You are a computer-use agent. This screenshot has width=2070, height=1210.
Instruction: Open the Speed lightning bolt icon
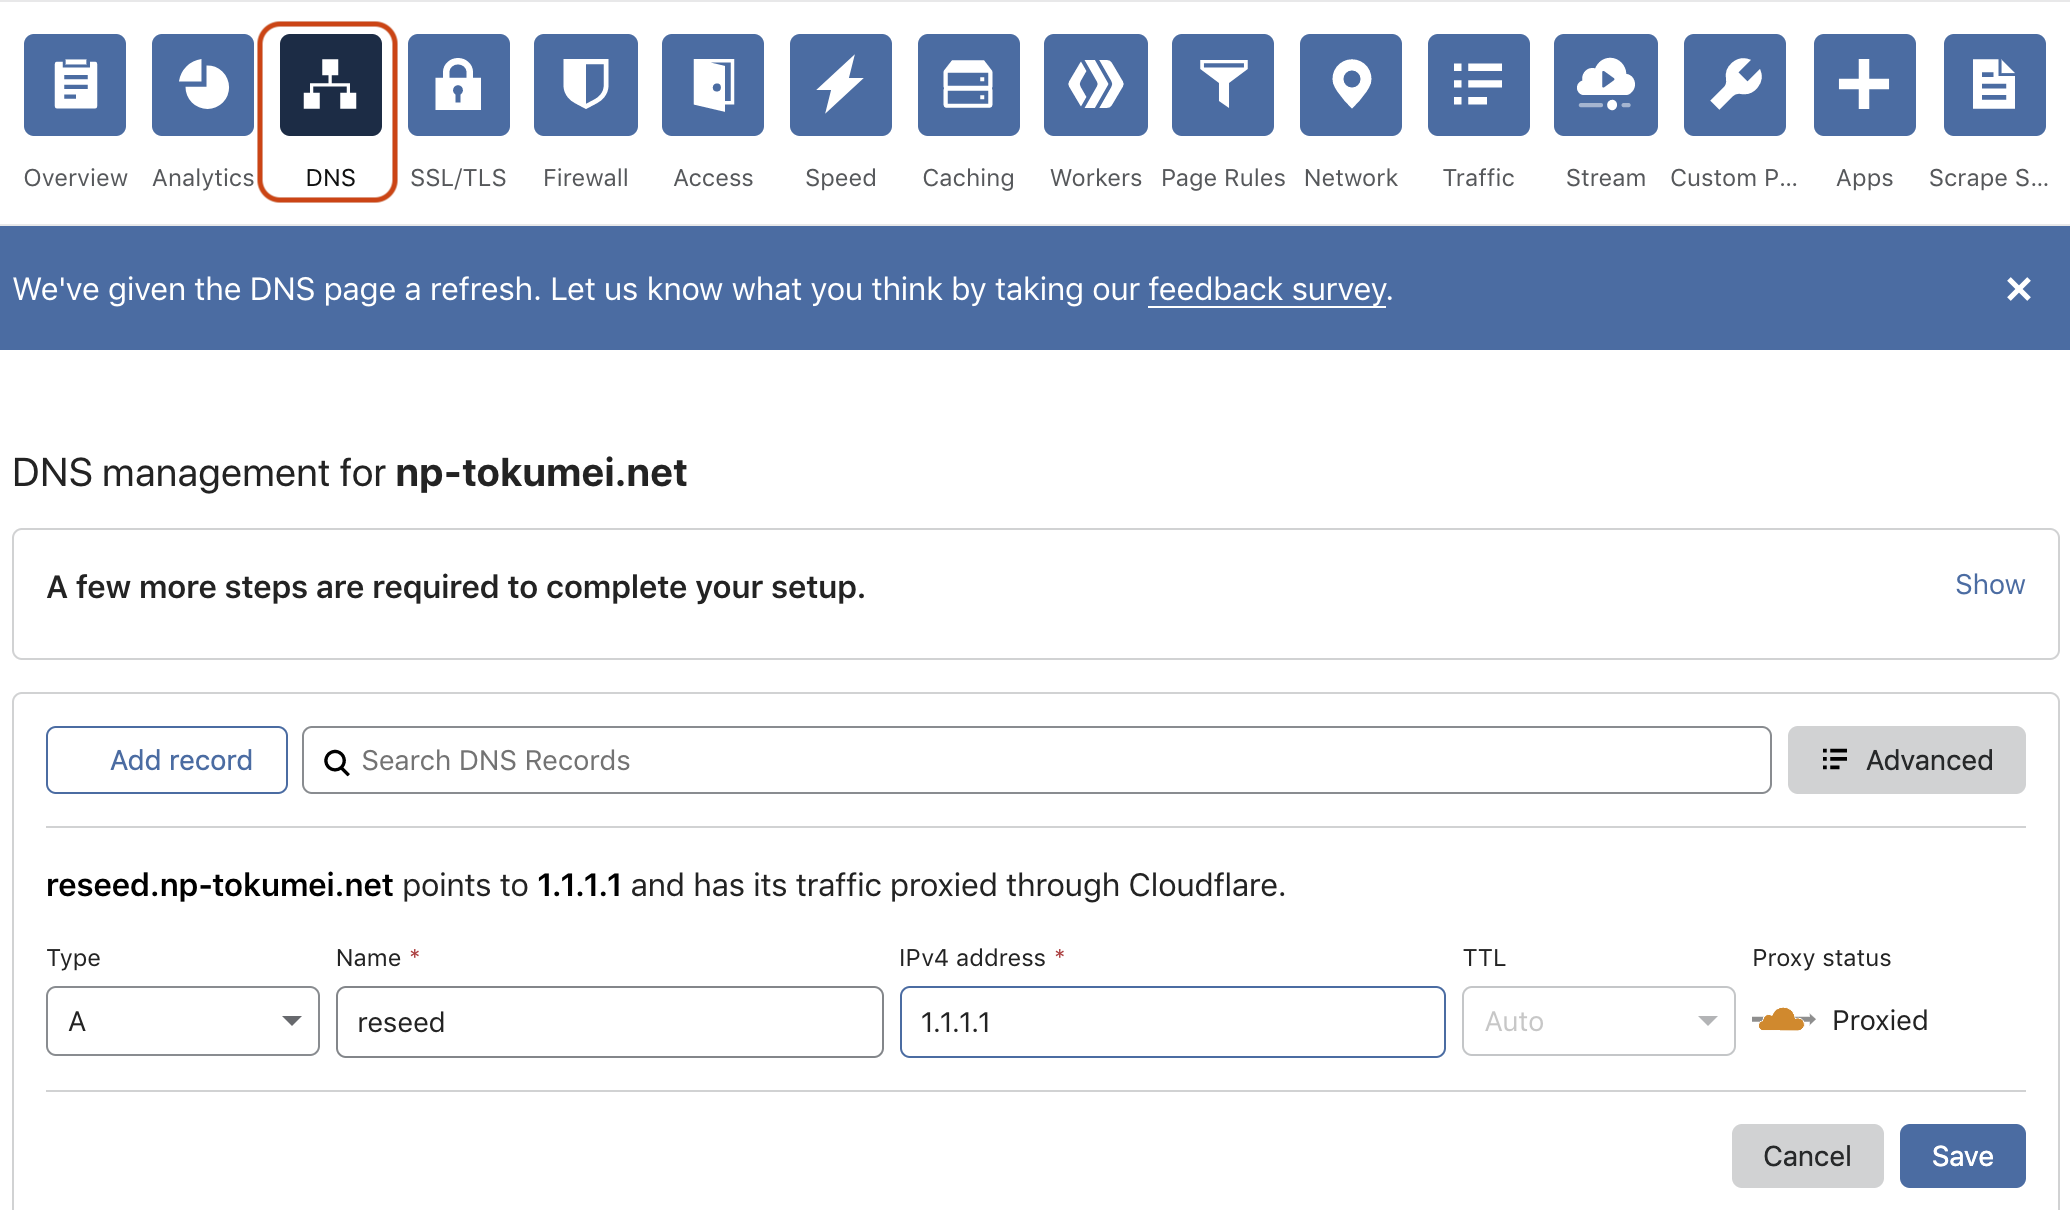(x=841, y=85)
